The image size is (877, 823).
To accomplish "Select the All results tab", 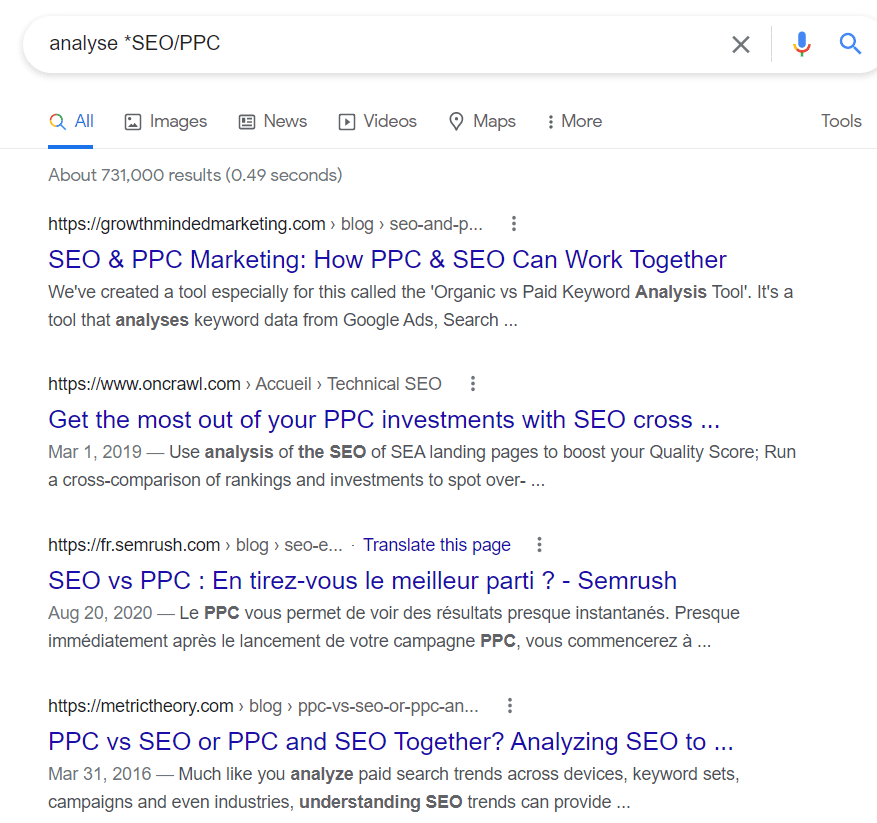I will 71,122.
